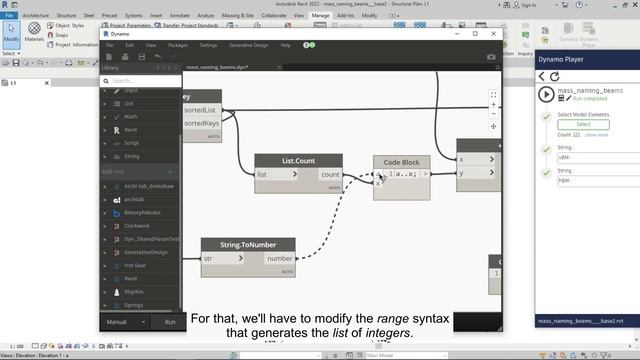640x360 pixels.
Task: Click the Revit R application icon
Action: pos(5,4)
